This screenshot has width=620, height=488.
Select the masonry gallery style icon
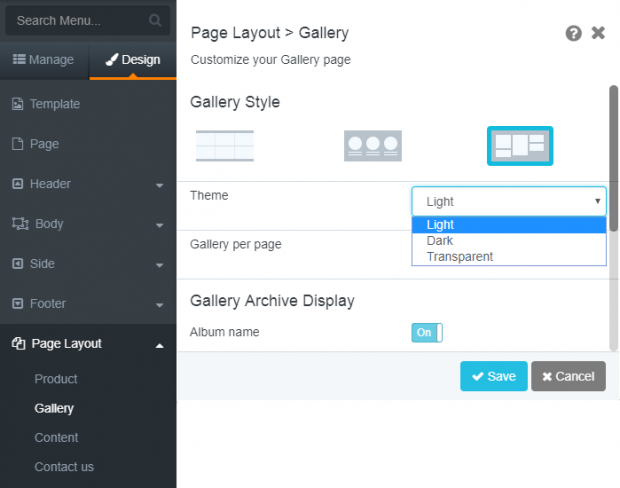point(520,146)
